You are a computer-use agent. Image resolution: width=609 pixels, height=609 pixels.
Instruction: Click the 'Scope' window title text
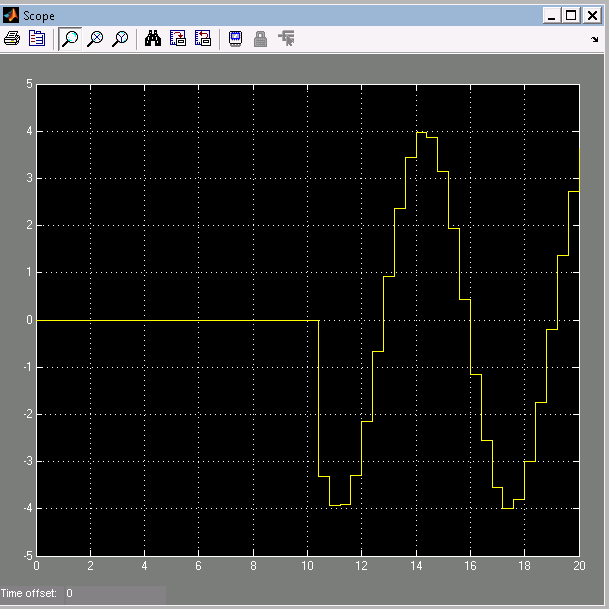coord(39,16)
